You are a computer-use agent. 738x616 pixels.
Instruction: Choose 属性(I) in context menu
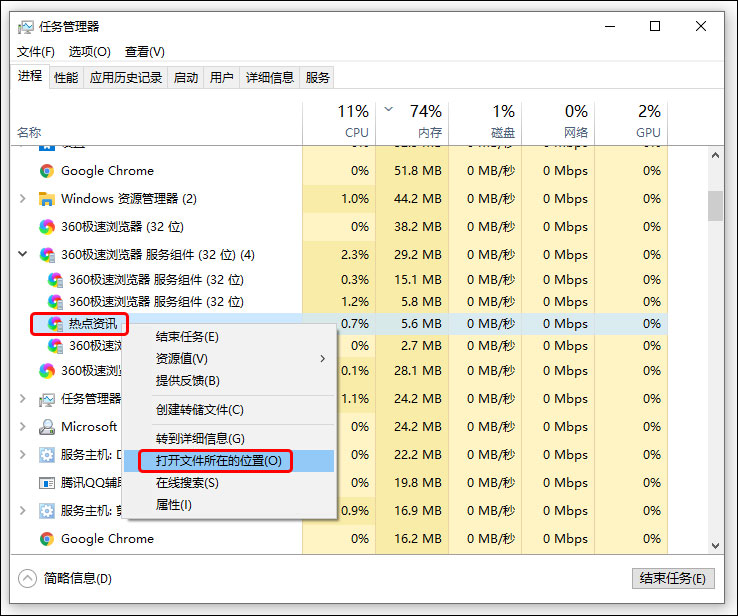click(x=231, y=505)
